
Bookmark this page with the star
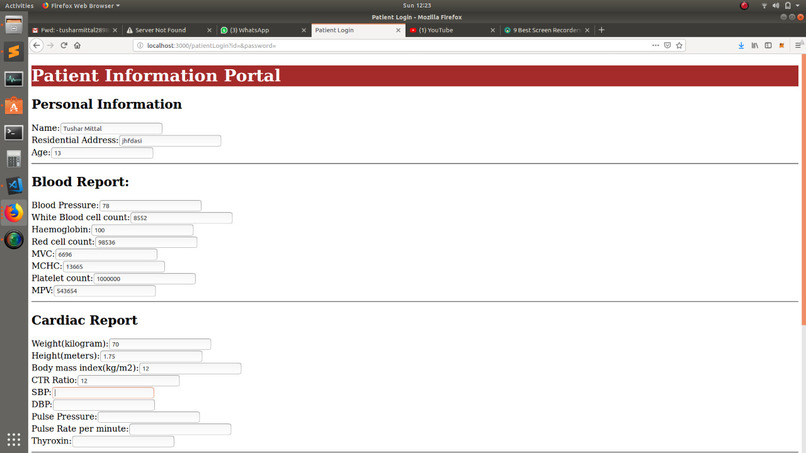tap(679, 45)
